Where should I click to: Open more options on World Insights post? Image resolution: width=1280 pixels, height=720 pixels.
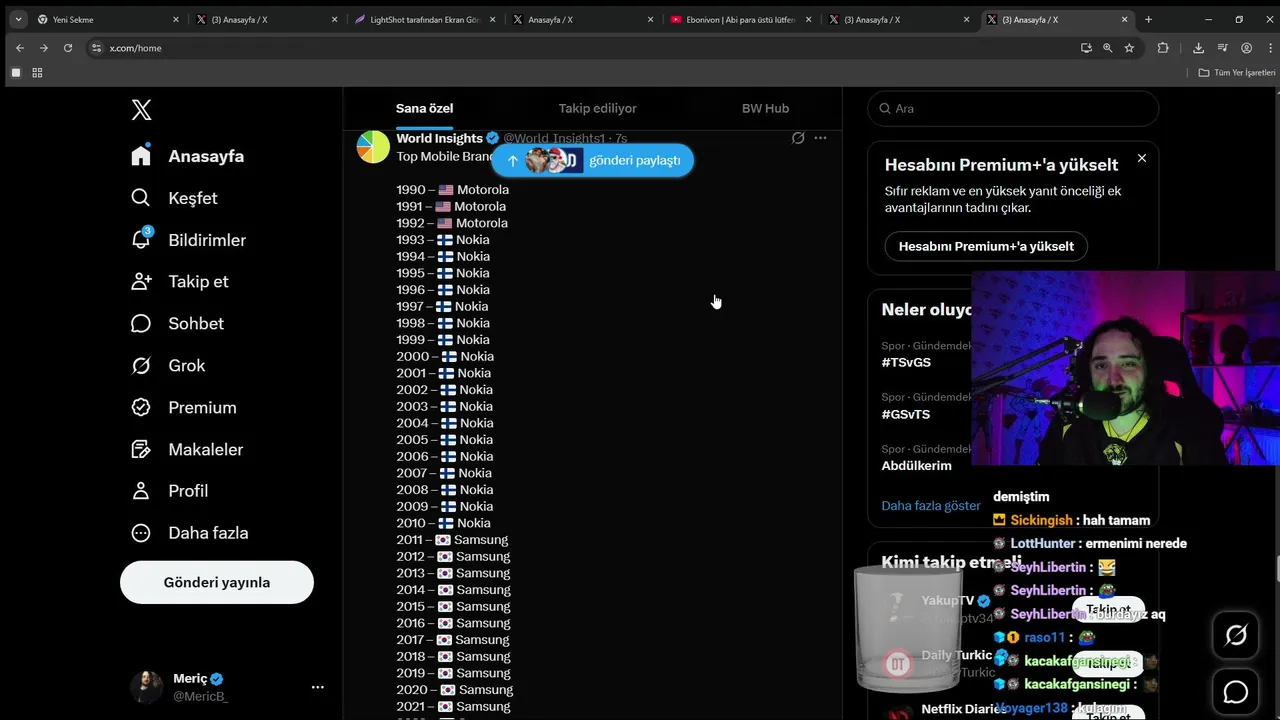(820, 138)
